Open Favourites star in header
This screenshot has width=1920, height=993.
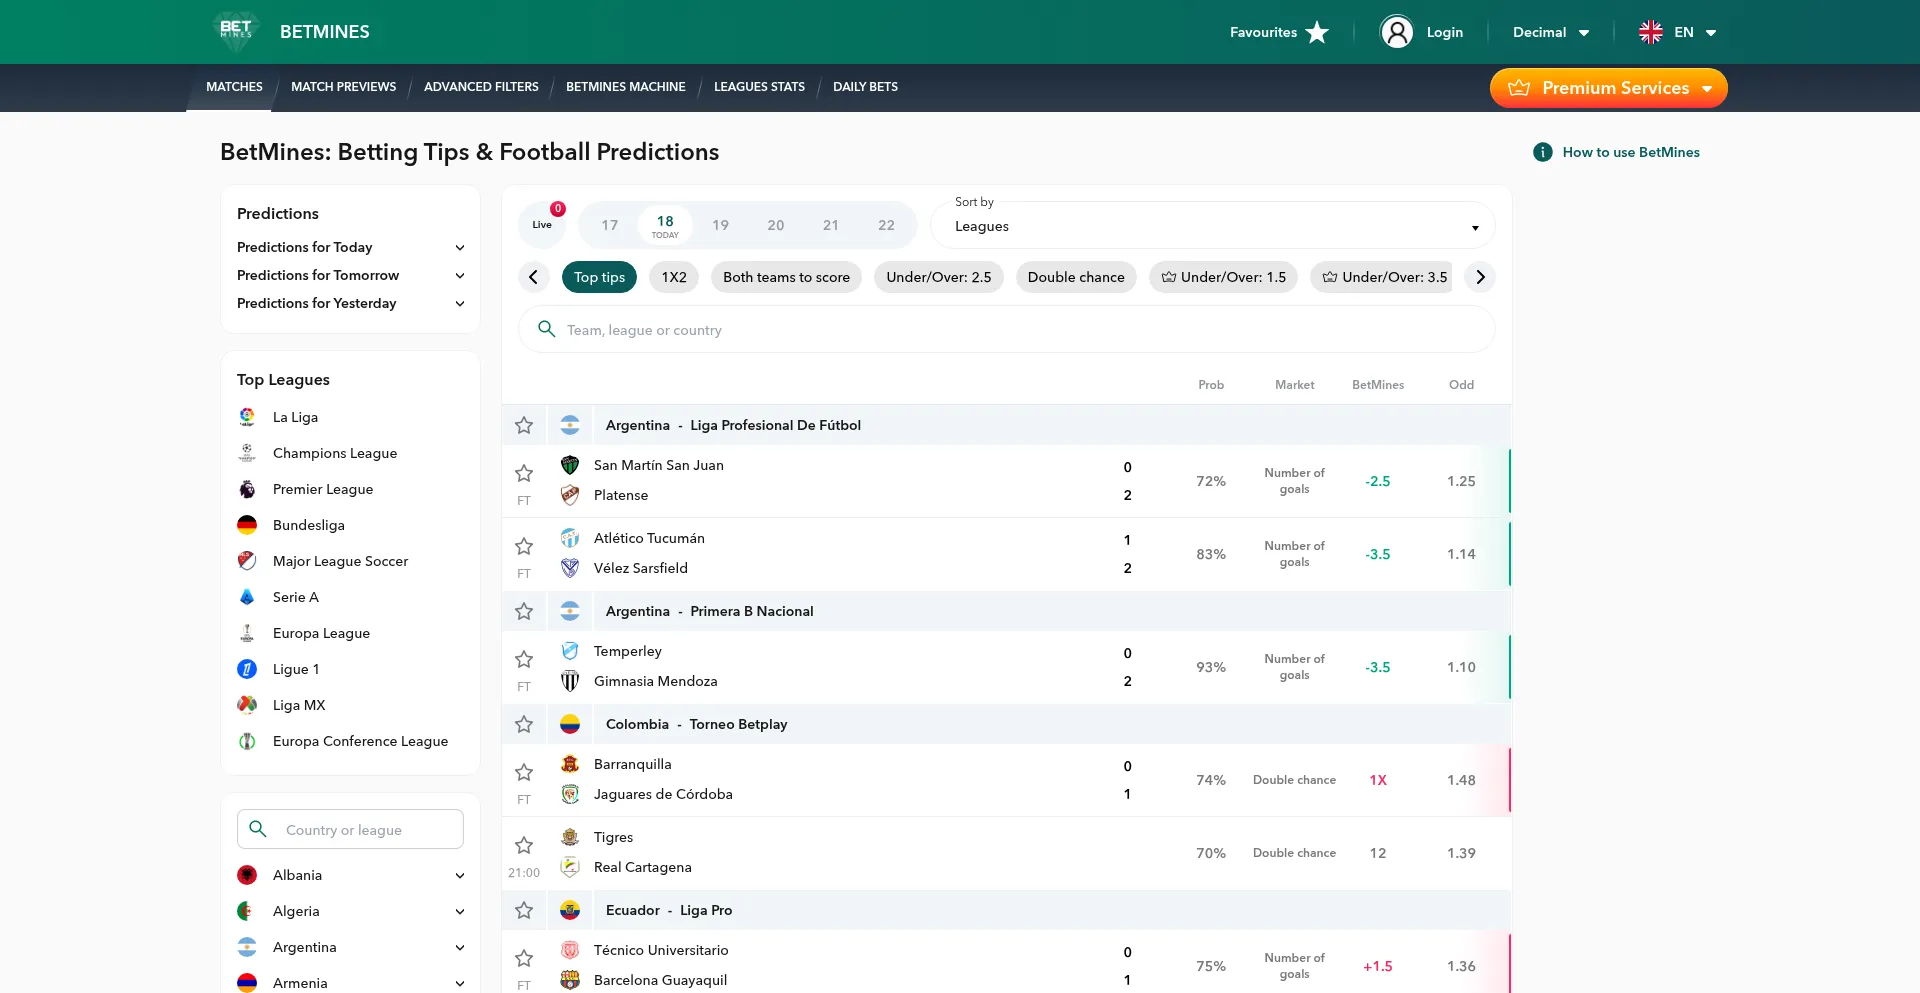[x=1317, y=32]
